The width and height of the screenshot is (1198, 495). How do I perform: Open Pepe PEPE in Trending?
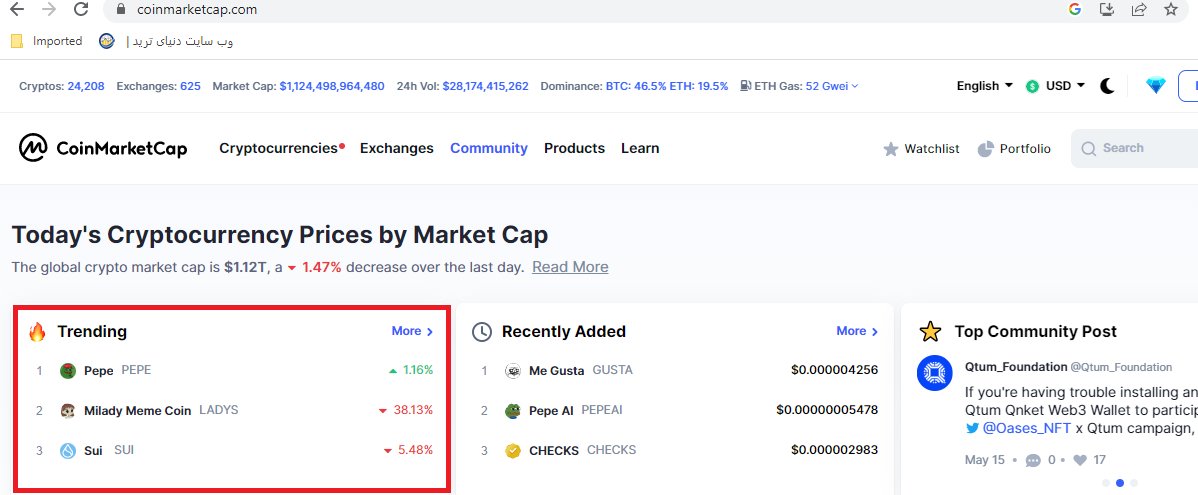coord(118,370)
